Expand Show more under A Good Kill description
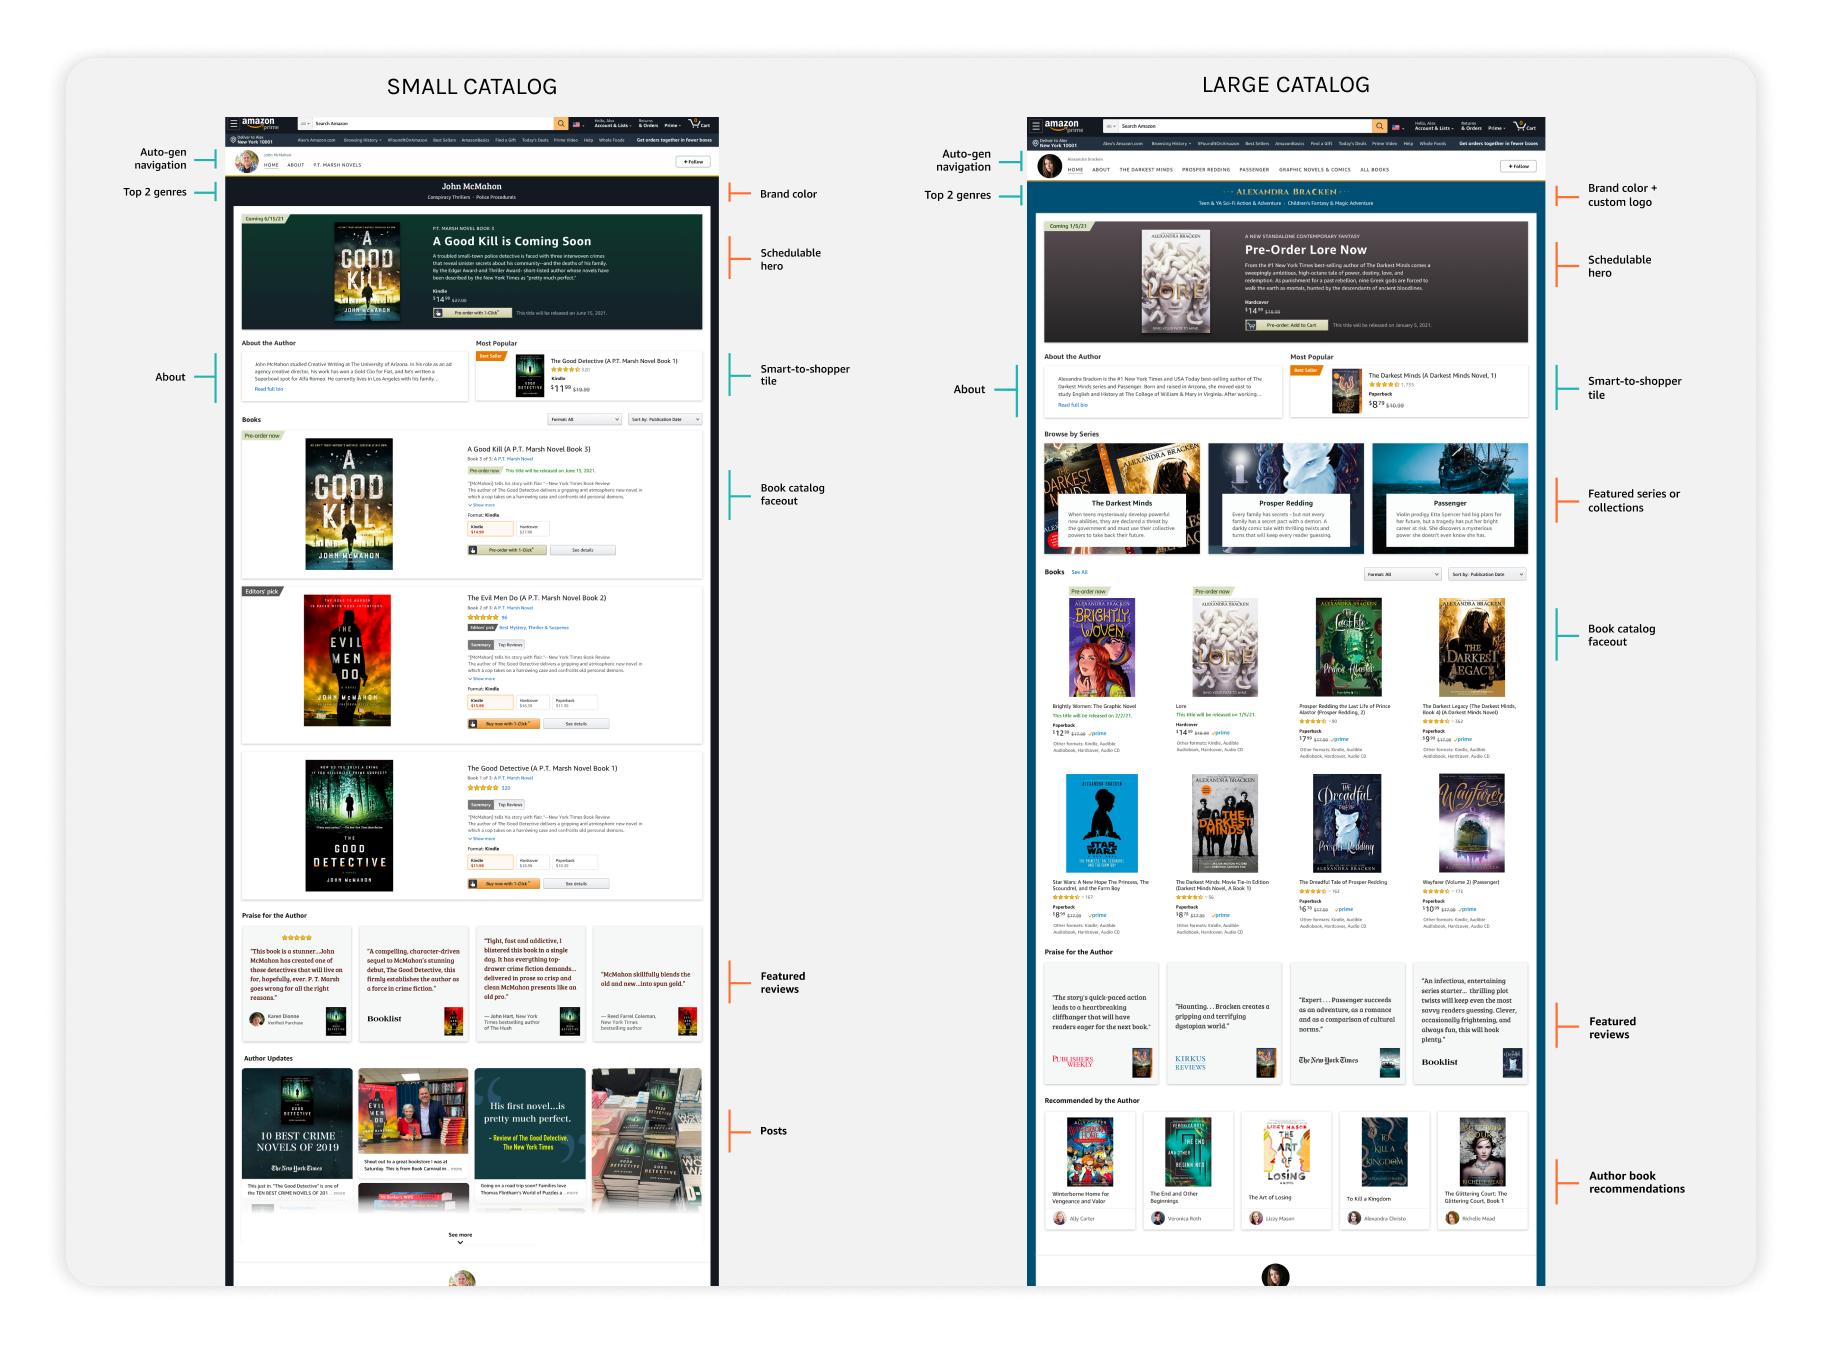The image size is (1822, 1348). pyautogui.click(x=482, y=505)
